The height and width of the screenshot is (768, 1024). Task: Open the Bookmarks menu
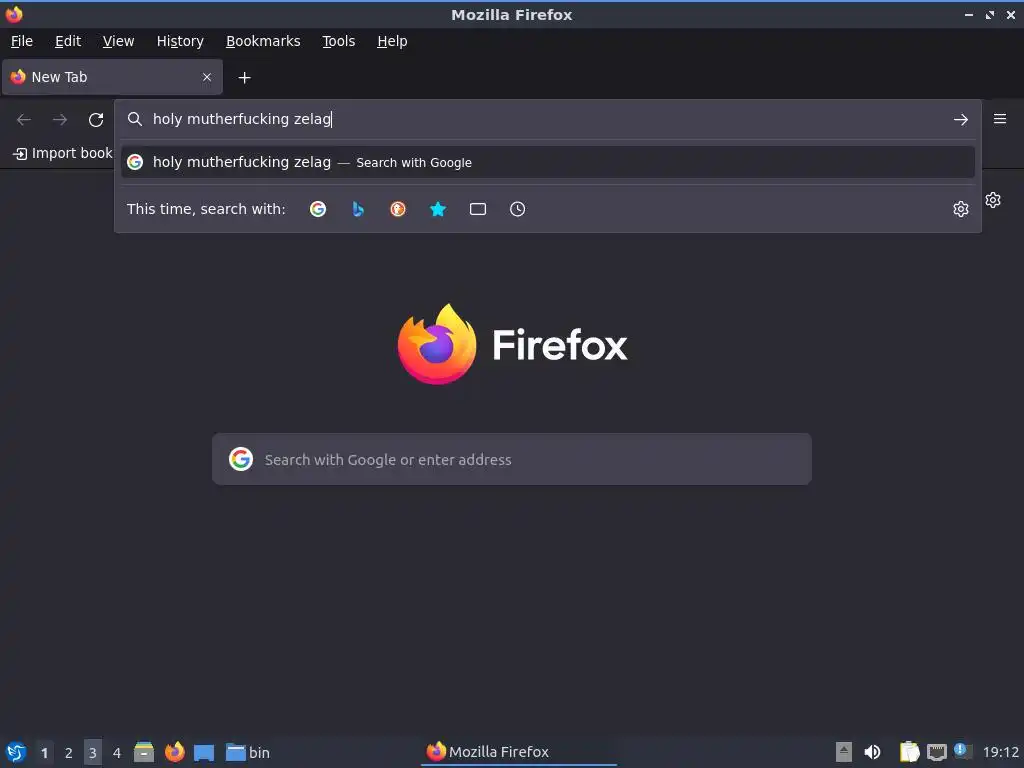pyautogui.click(x=263, y=41)
